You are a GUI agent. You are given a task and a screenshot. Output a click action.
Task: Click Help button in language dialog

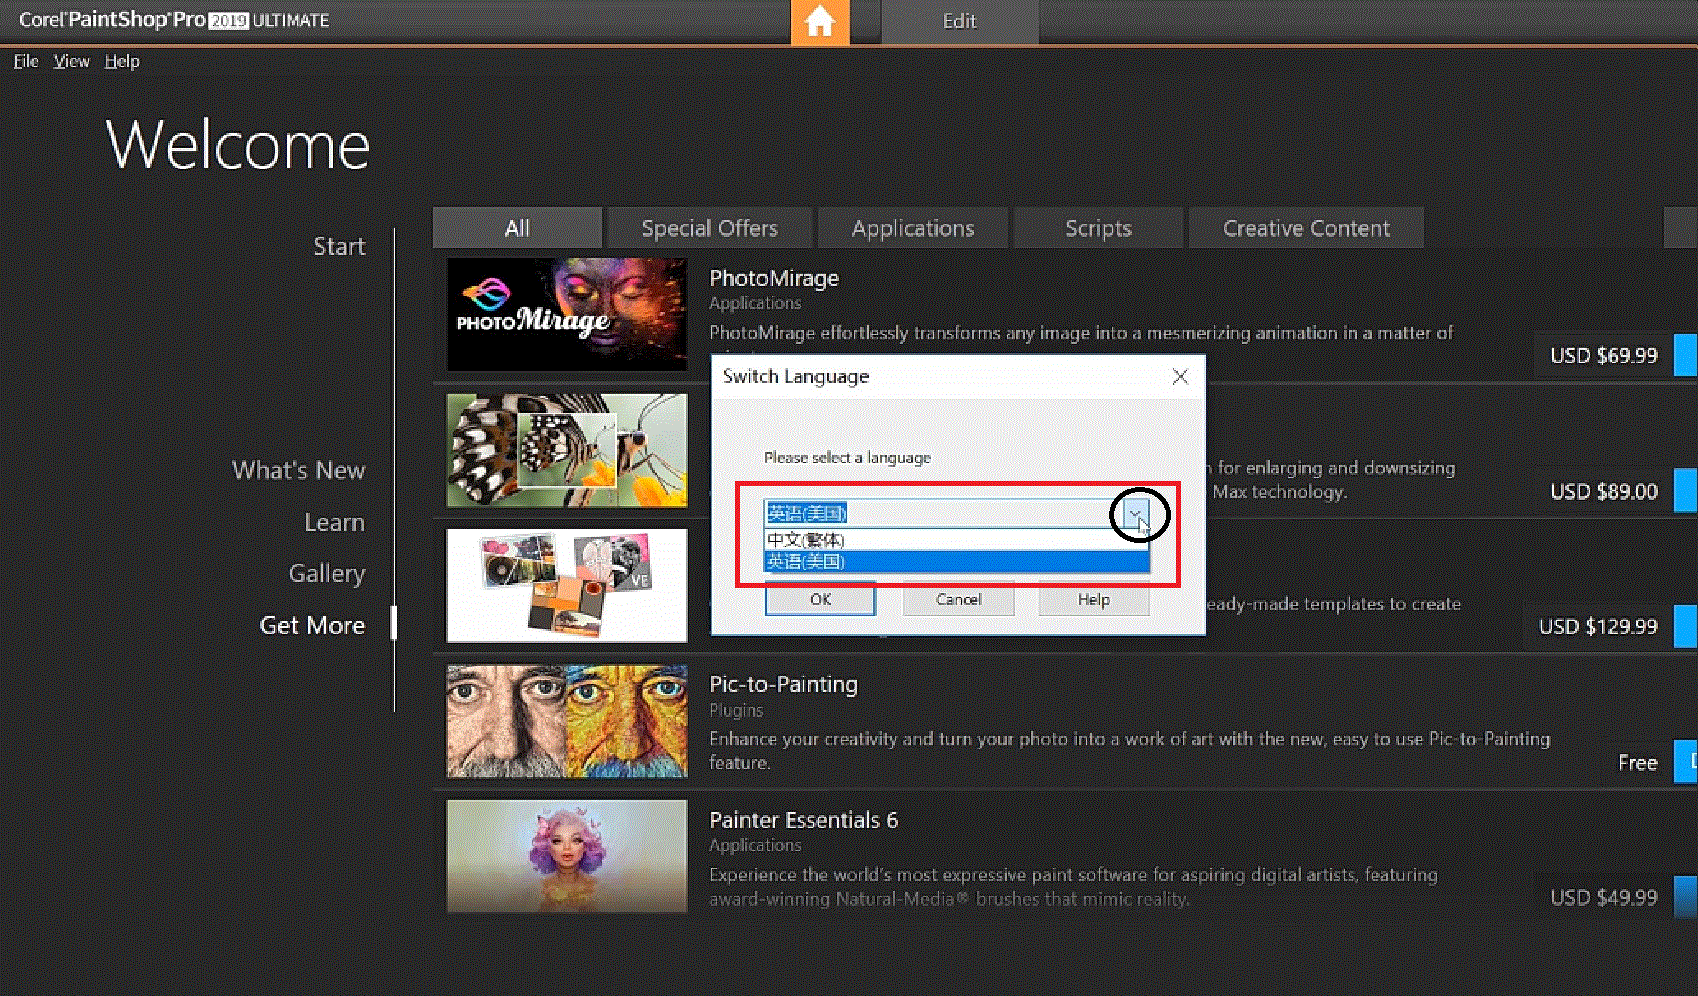pos(1093,599)
